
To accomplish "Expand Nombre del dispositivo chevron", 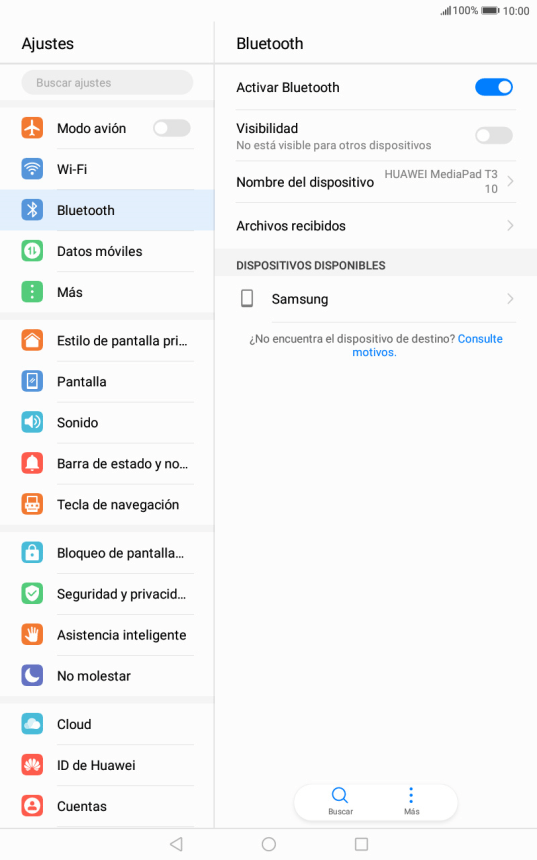I will click(510, 182).
